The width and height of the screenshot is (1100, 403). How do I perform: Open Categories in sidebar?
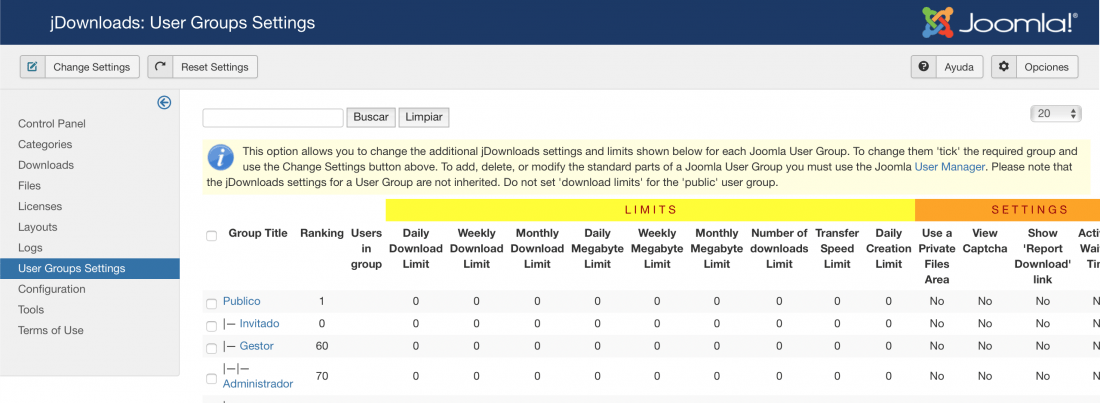(45, 144)
